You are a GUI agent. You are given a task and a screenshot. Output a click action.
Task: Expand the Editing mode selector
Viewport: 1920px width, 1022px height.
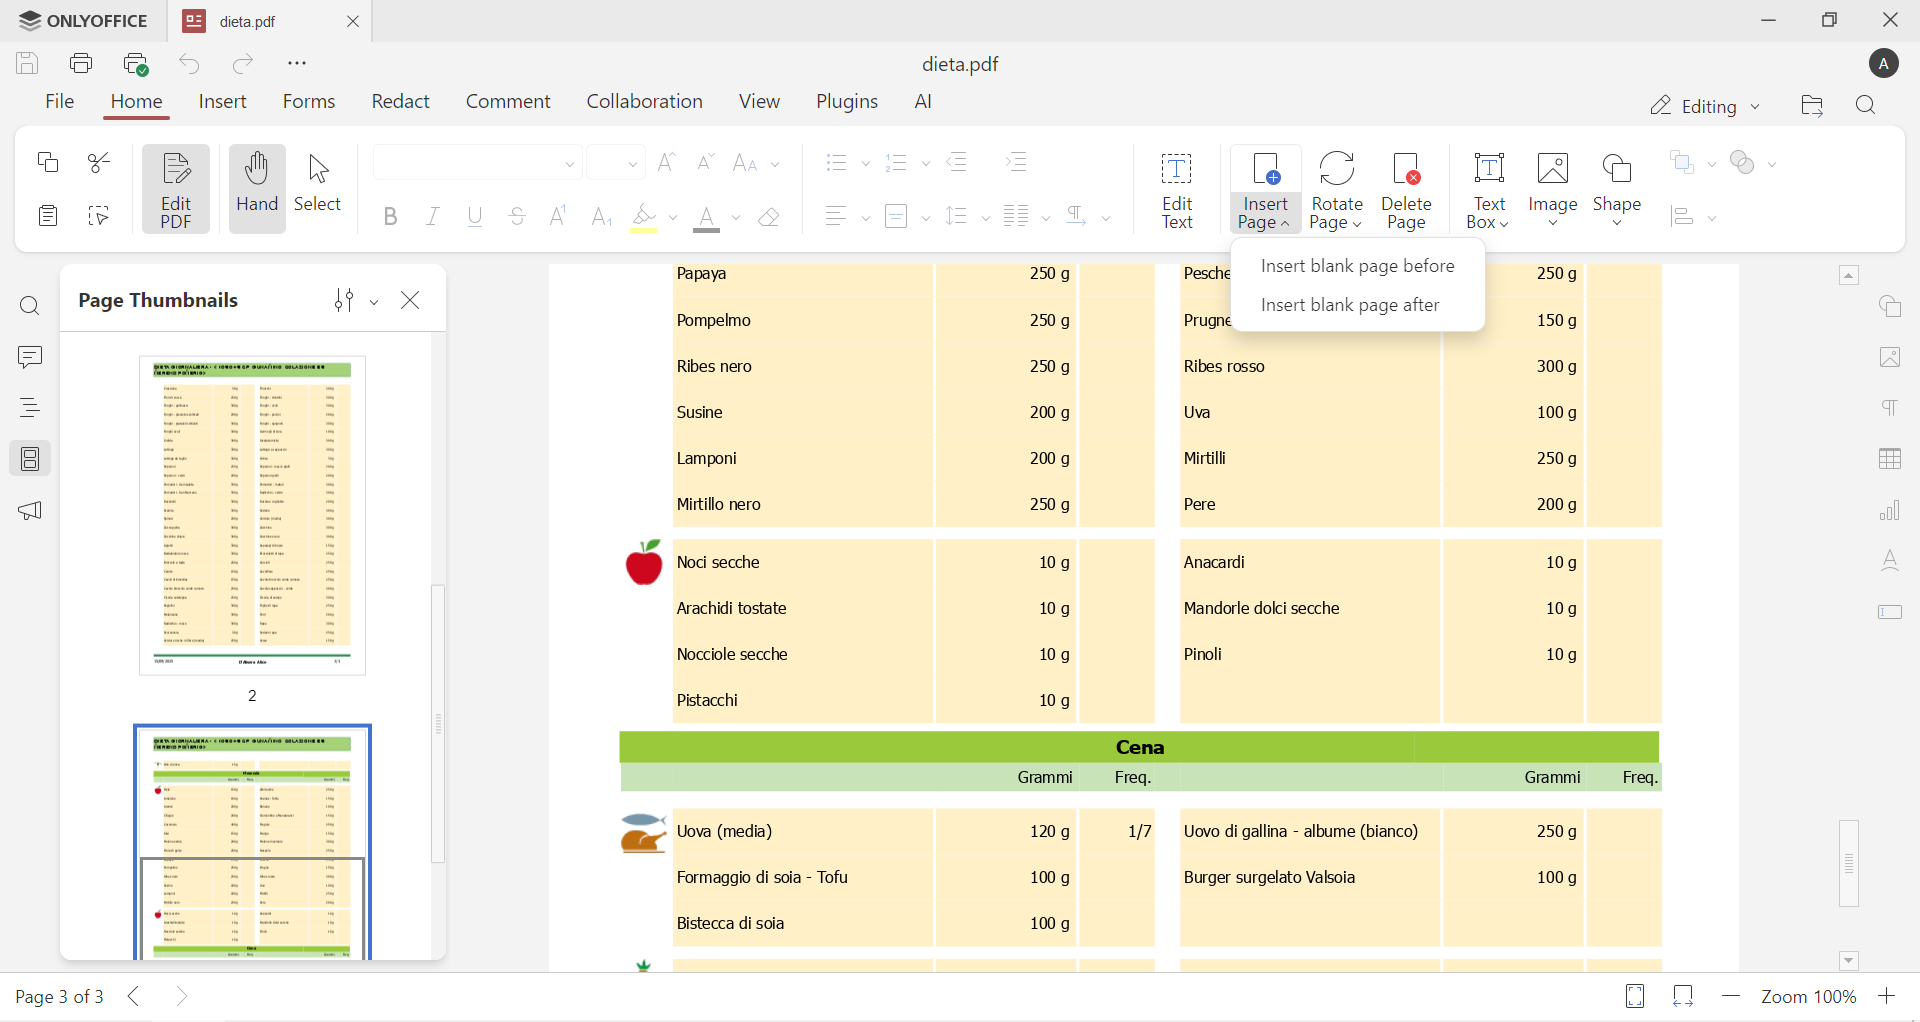pos(1756,105)
